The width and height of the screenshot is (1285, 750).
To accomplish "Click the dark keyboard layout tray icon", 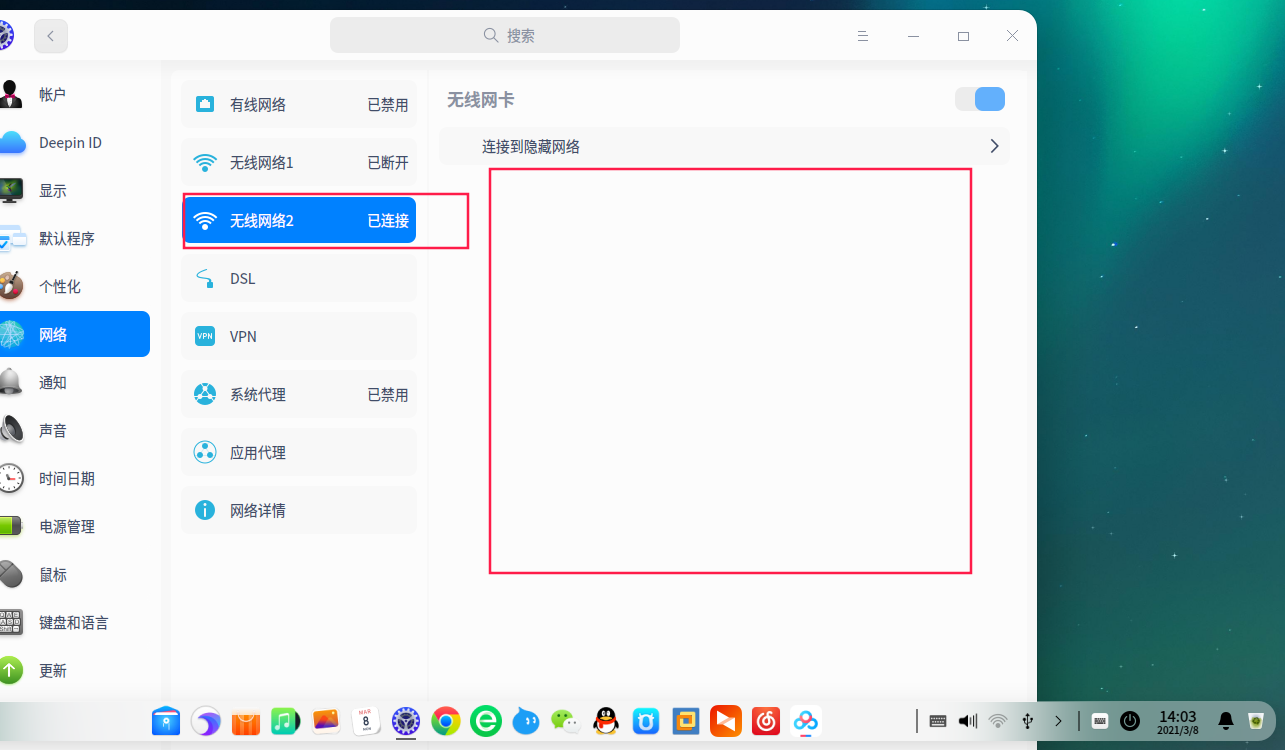I will (x=938, y=720).
